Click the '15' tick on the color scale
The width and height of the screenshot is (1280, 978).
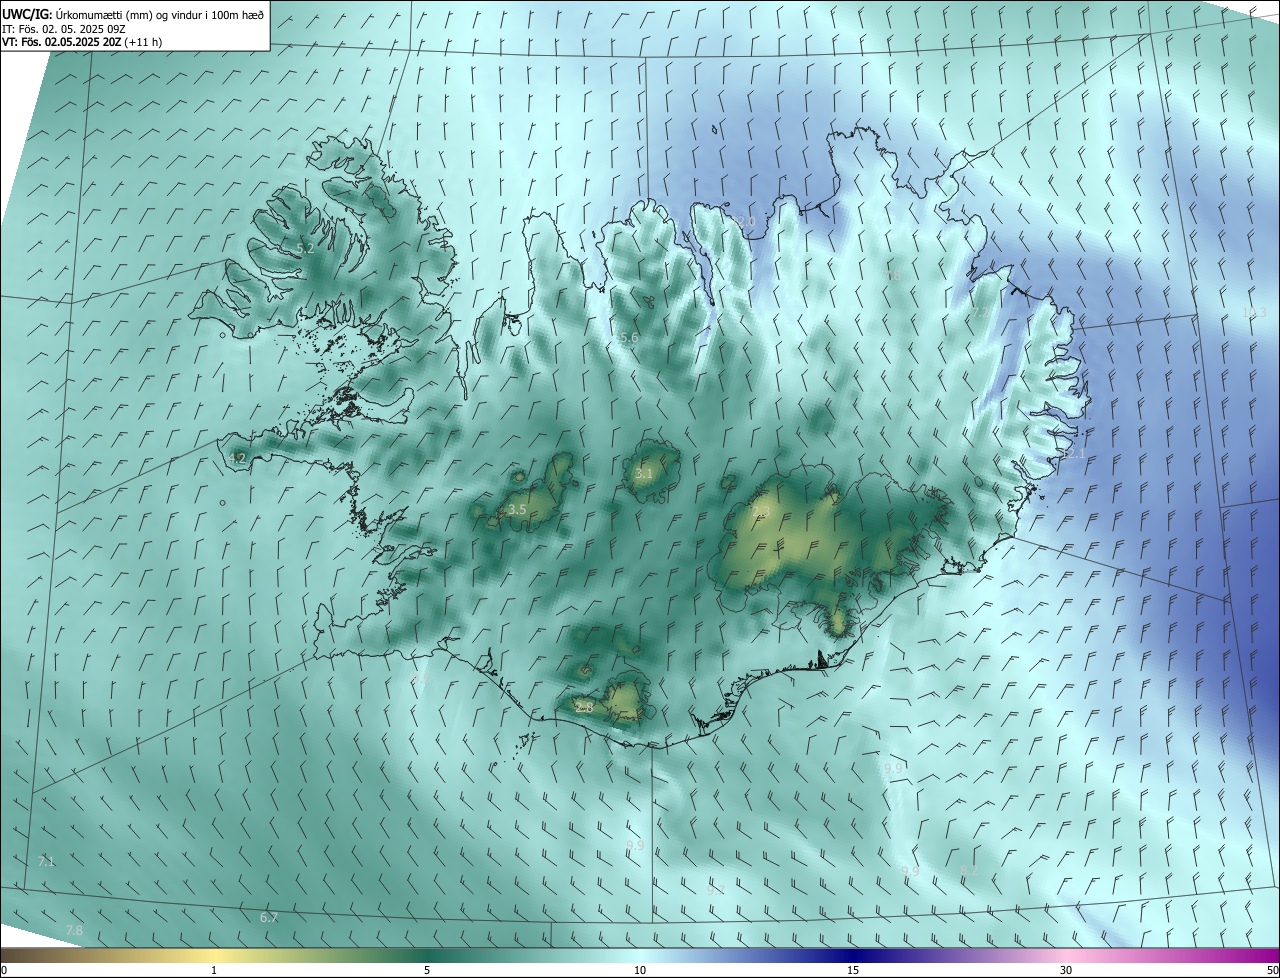853,970
